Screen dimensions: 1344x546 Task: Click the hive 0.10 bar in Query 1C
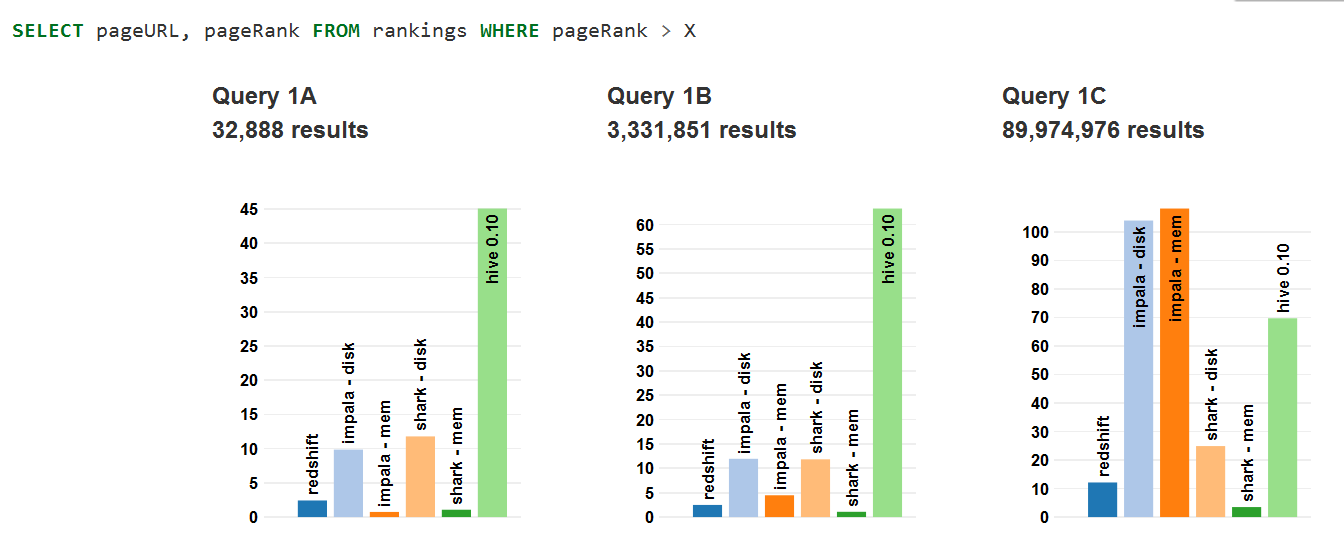(1282, 417)
